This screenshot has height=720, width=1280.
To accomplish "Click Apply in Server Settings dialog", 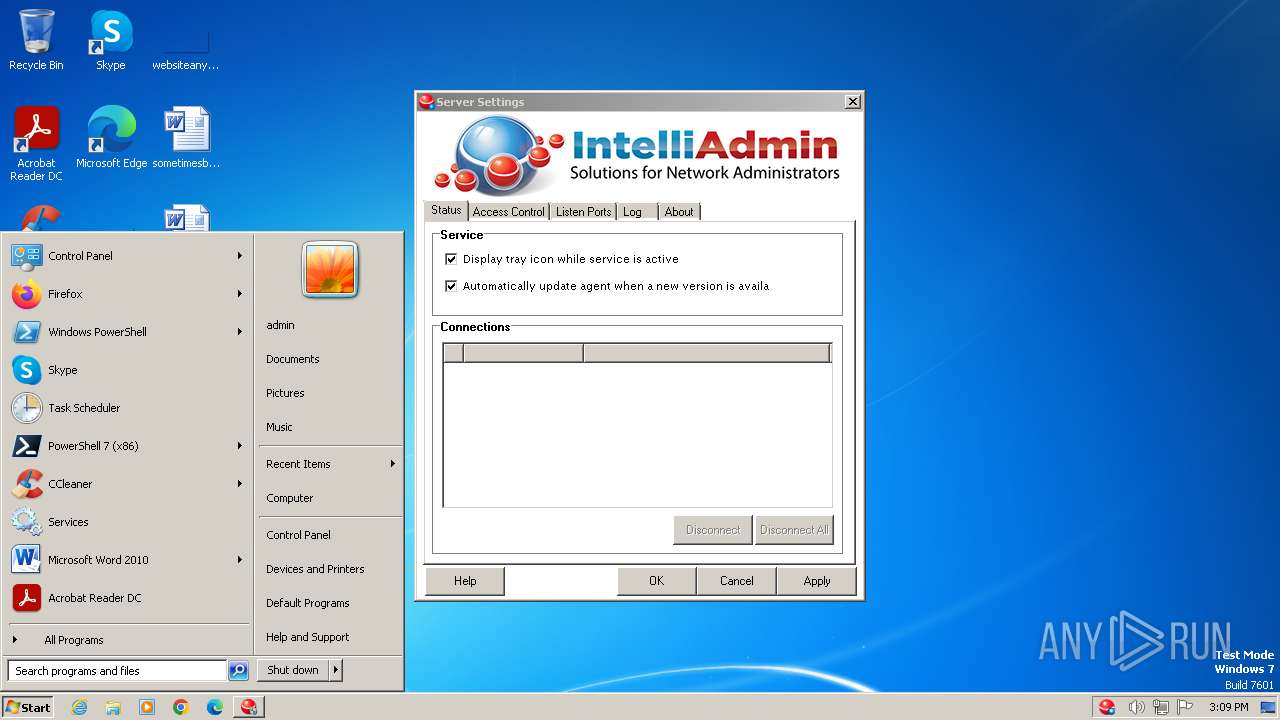I will [817, 581].
